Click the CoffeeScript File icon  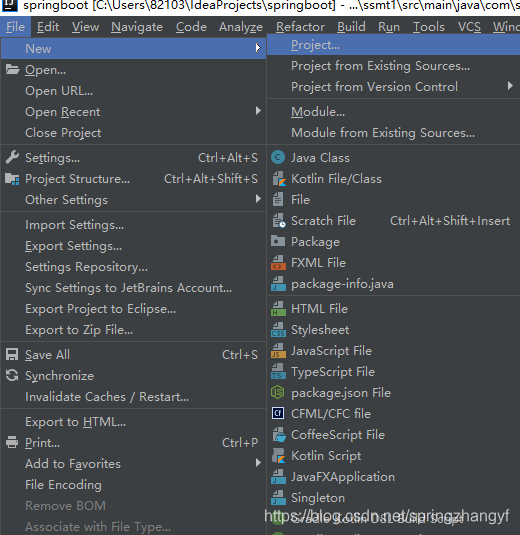(x=278, y=435)
